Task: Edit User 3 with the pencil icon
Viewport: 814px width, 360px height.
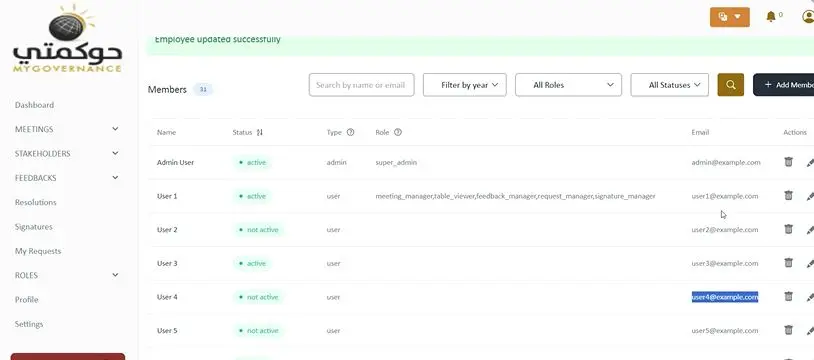Action: click(810, 264)
